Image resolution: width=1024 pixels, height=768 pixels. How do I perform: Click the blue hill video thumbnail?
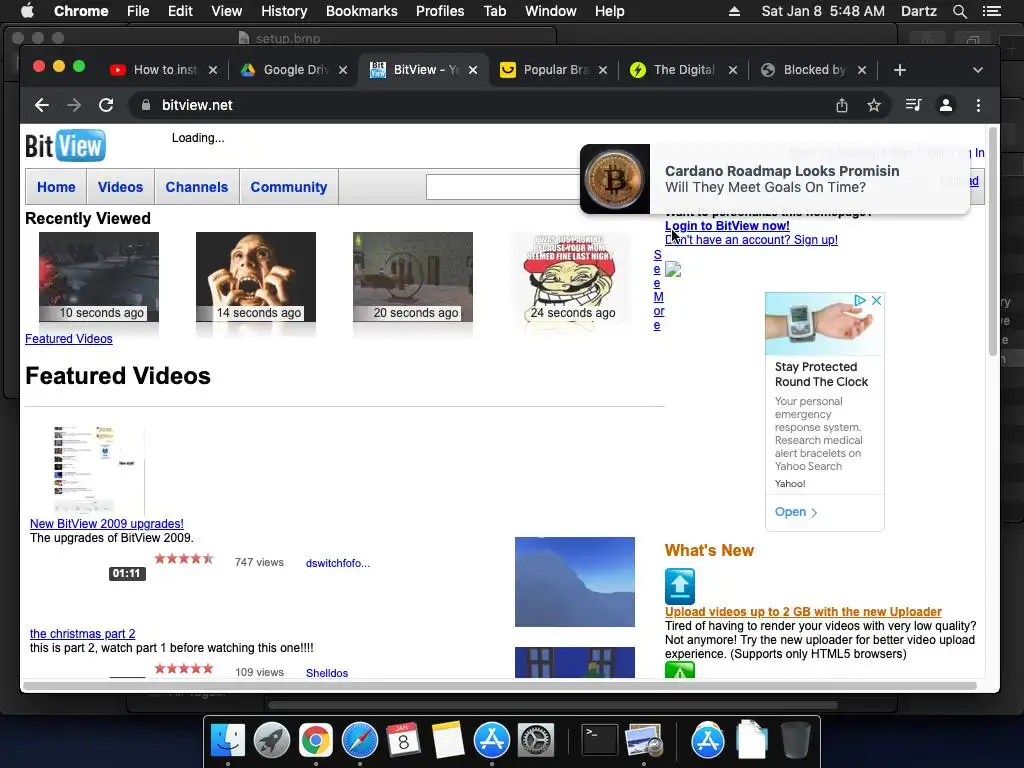click(575, 582)
